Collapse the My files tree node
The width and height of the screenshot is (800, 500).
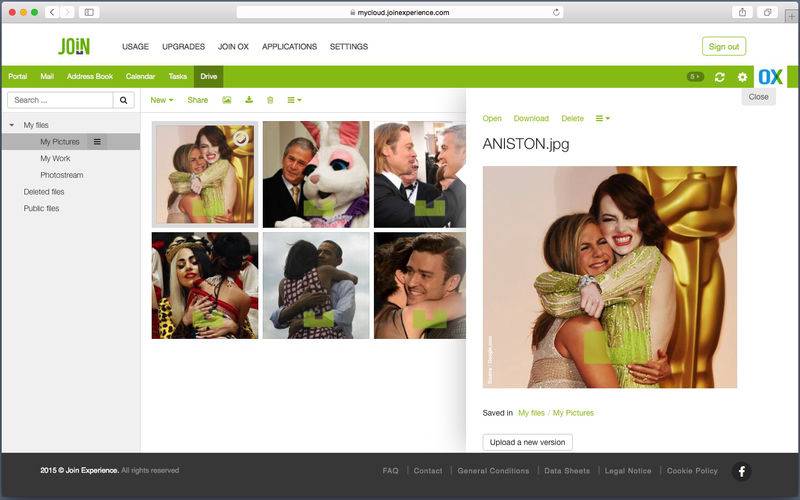(12, 125)
